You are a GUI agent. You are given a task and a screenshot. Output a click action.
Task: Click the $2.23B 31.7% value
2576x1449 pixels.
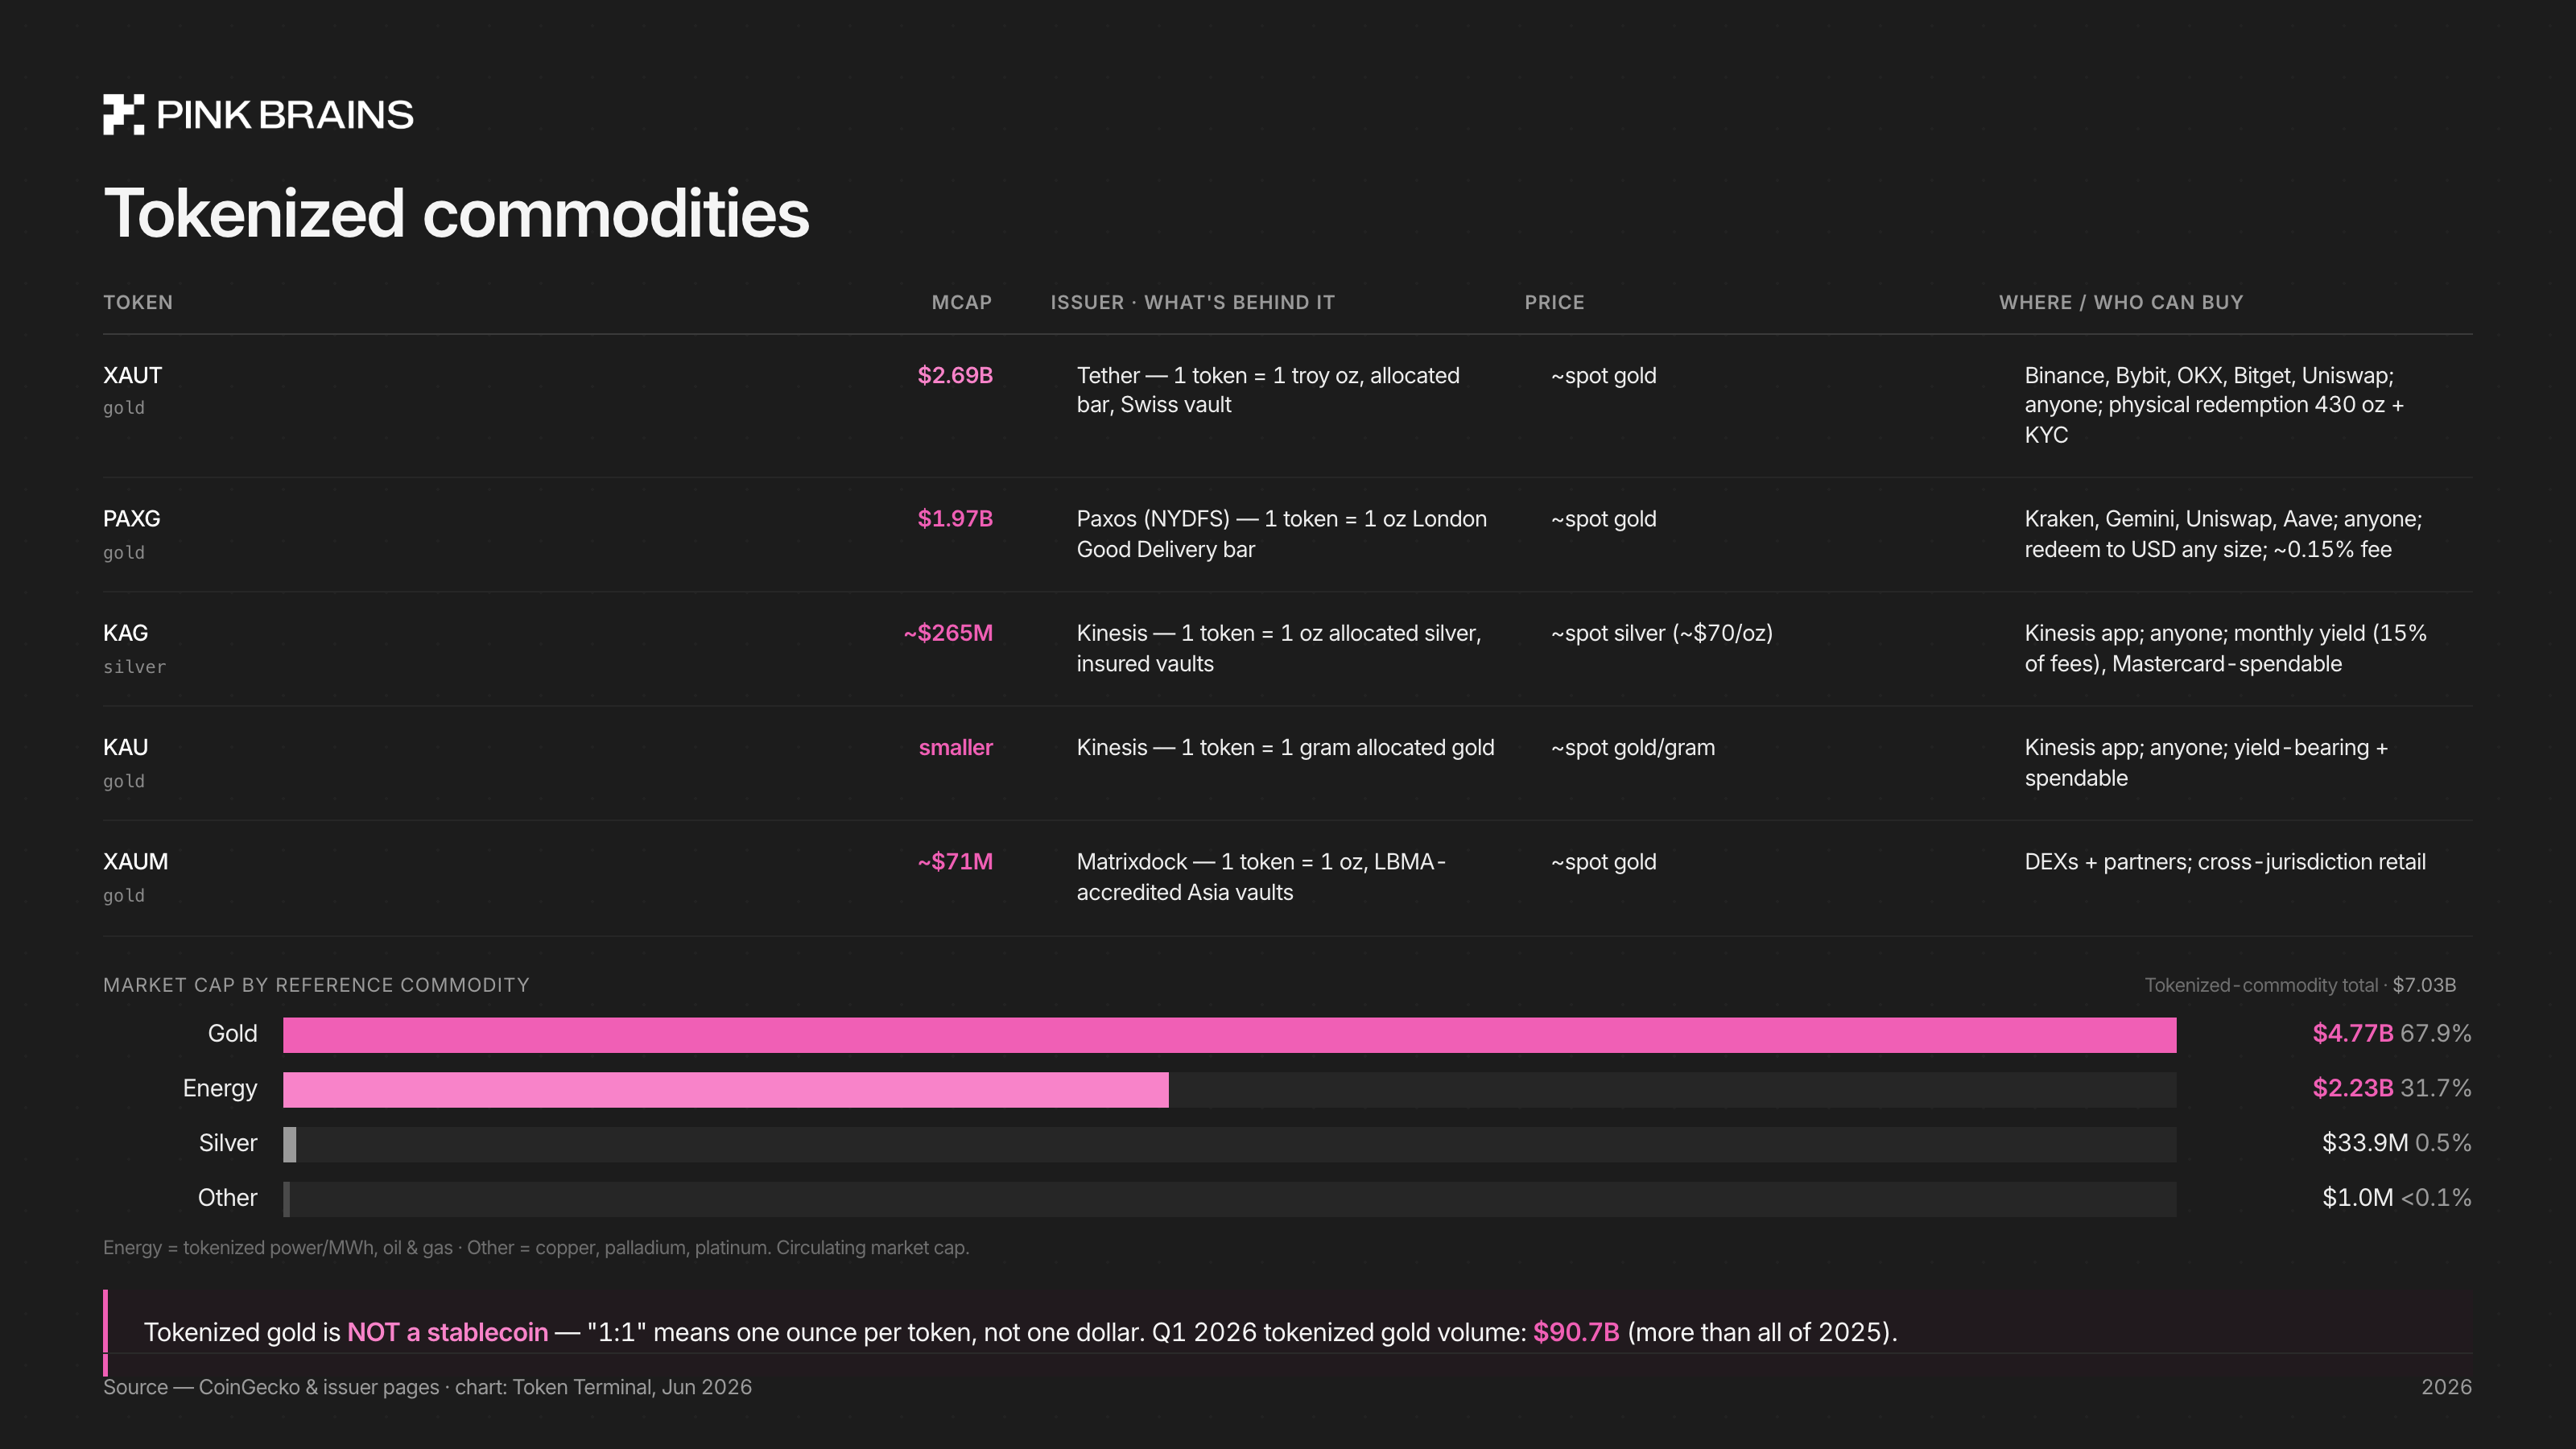click(2391, 1088)
